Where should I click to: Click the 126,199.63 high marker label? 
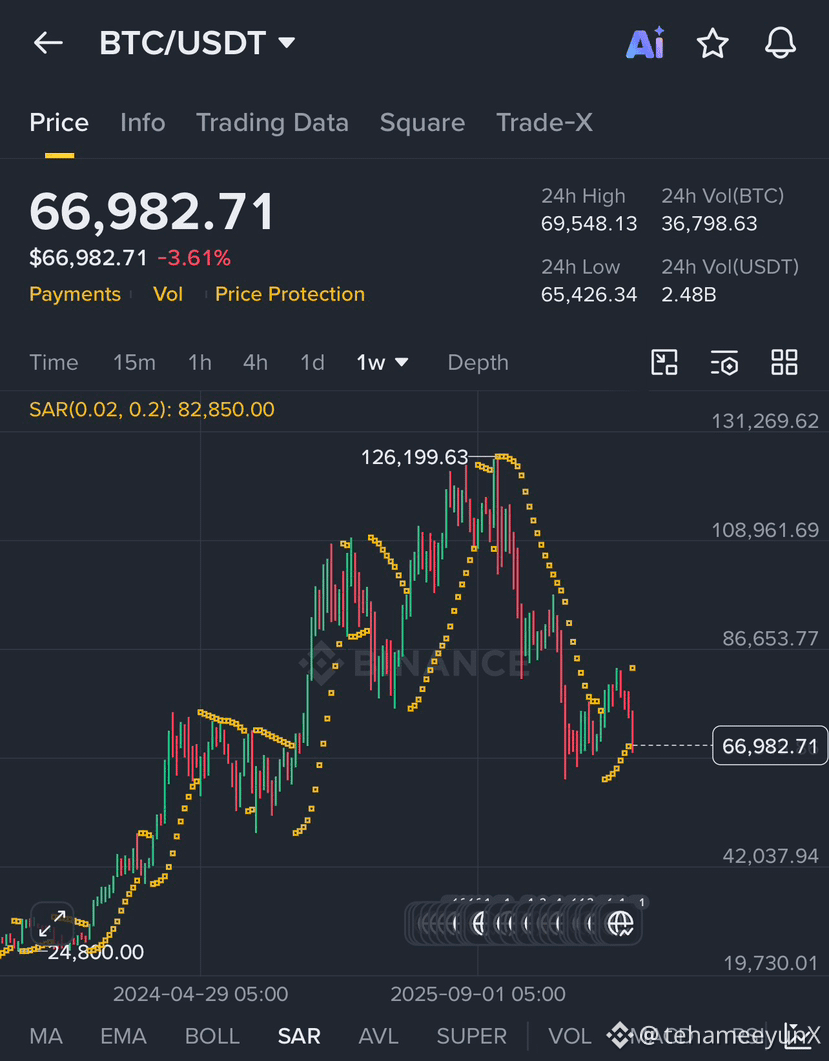tap(414, 457)
